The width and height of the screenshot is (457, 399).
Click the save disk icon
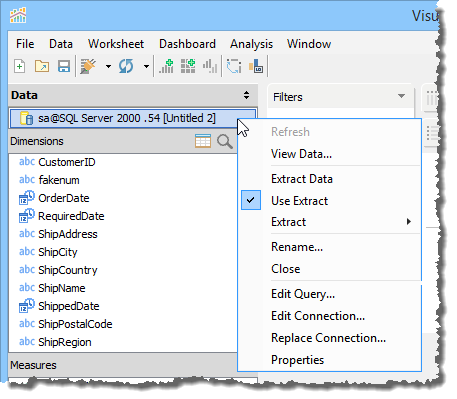coord(64,66)
